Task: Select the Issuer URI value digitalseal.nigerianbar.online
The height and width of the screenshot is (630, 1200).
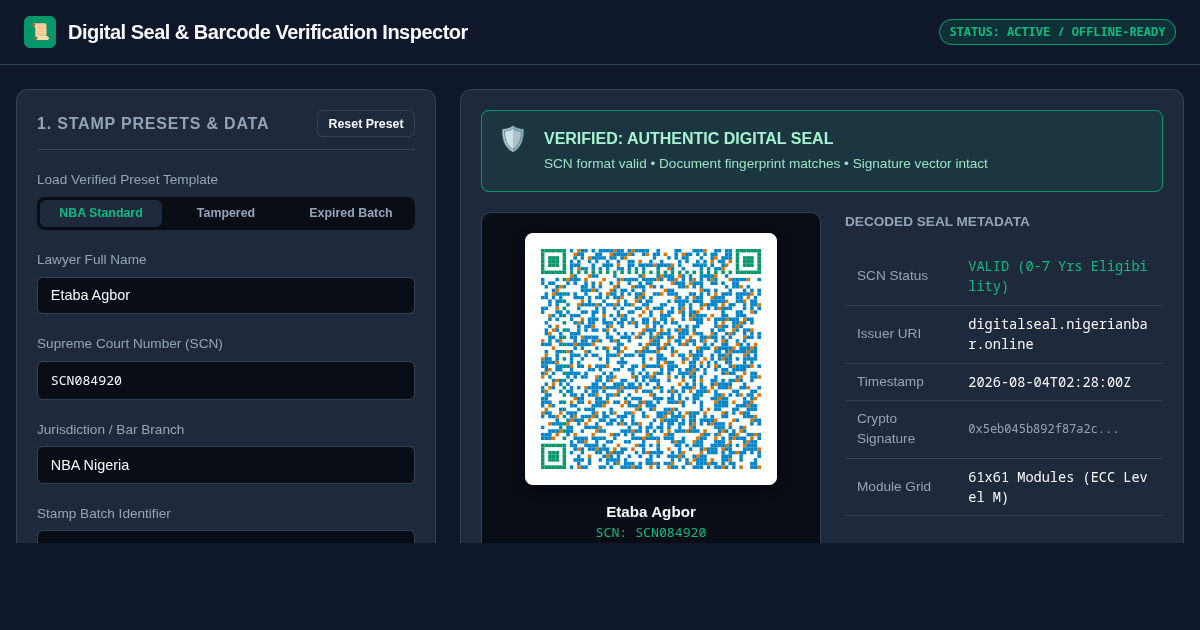Action: (x=1058, y=334)
